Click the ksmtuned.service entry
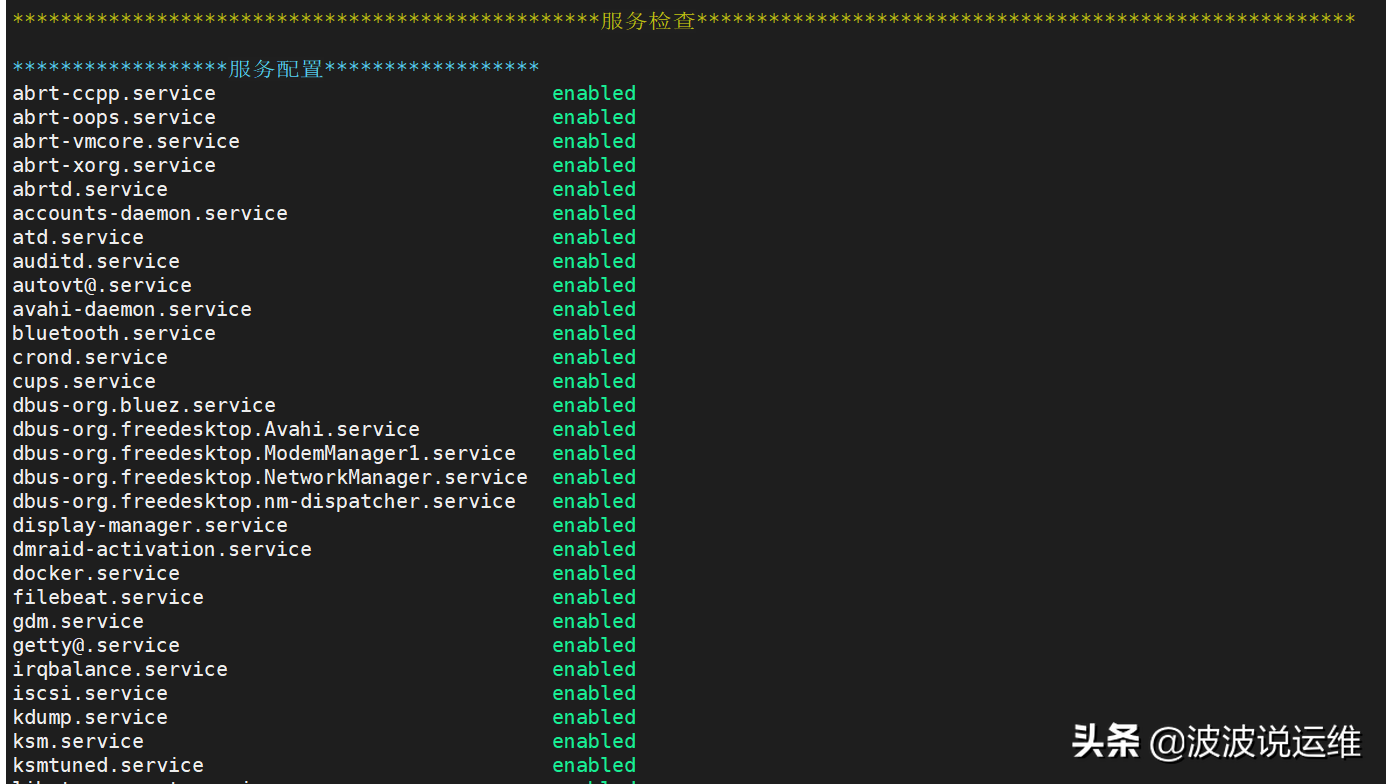 tap(108, 765)
